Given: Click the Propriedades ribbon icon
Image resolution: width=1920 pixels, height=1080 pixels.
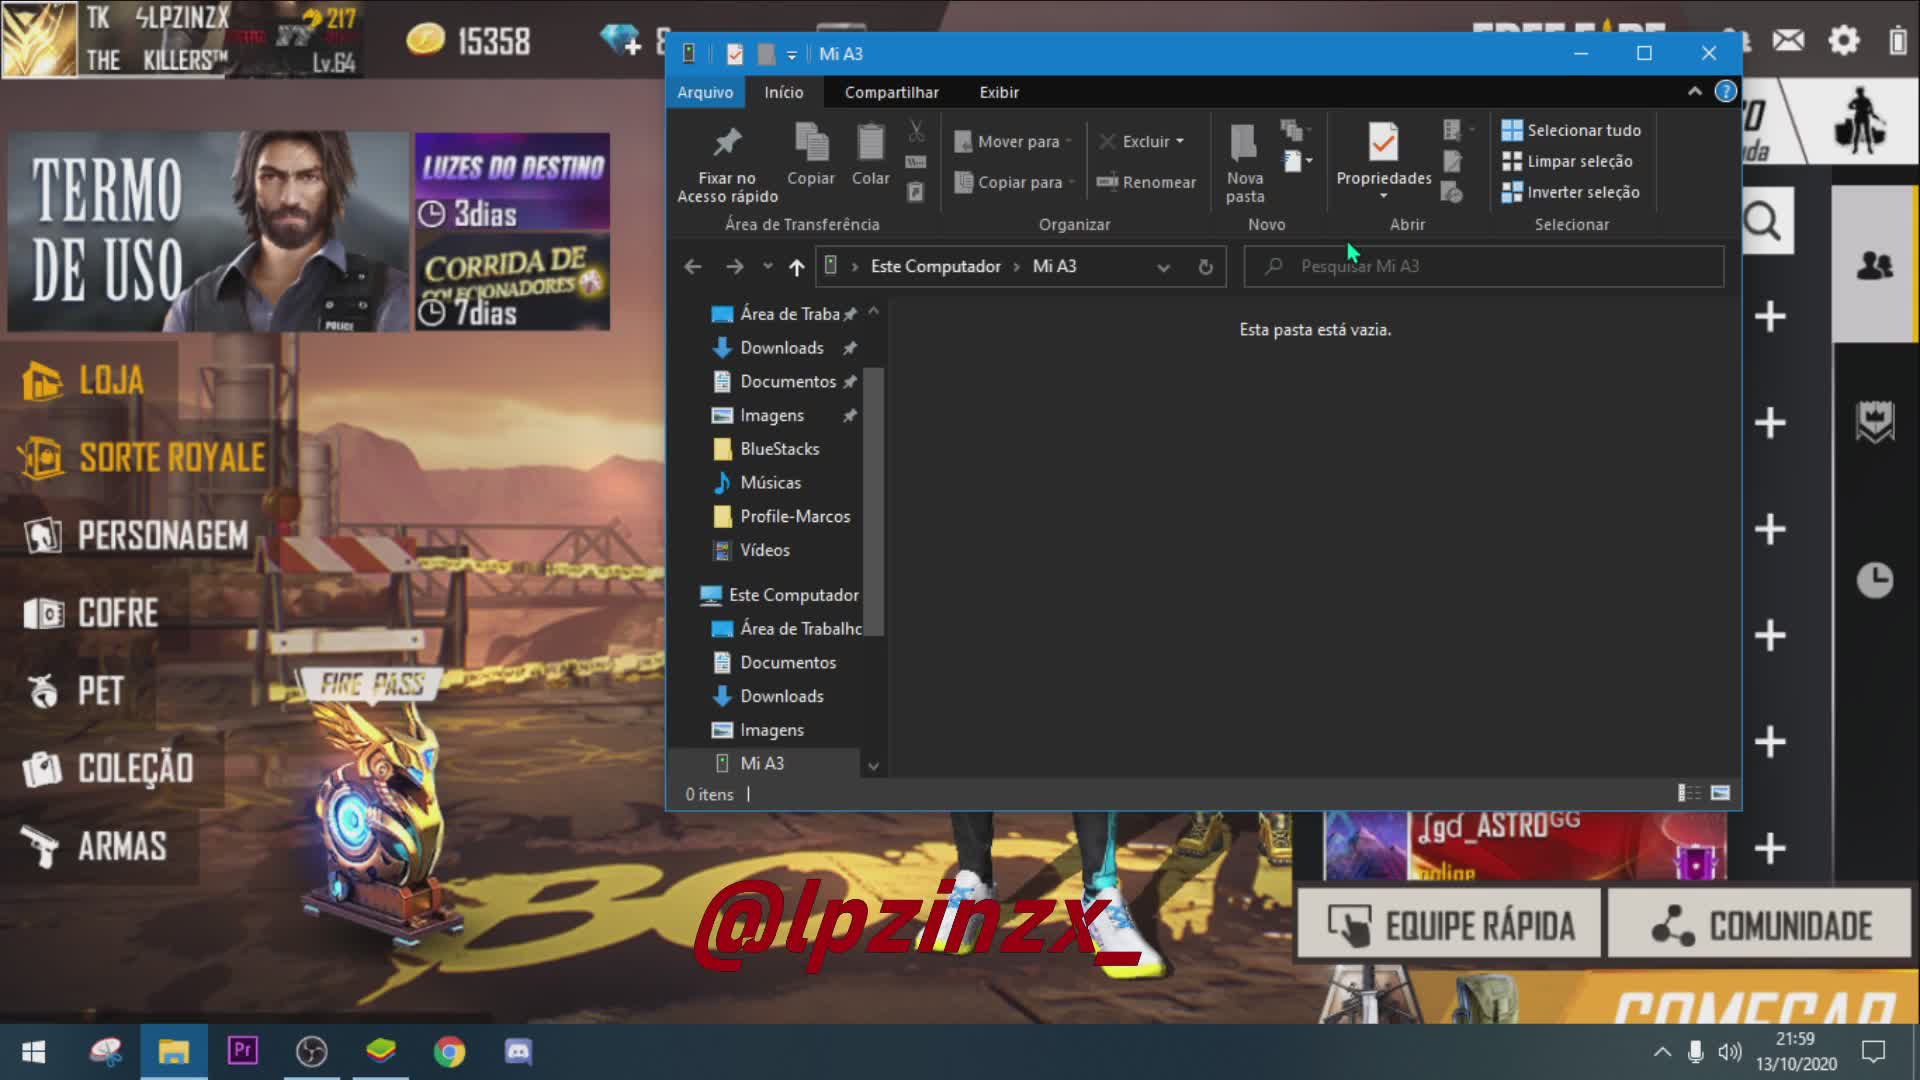Looking at the screenshot, I should pos(1383,143).
